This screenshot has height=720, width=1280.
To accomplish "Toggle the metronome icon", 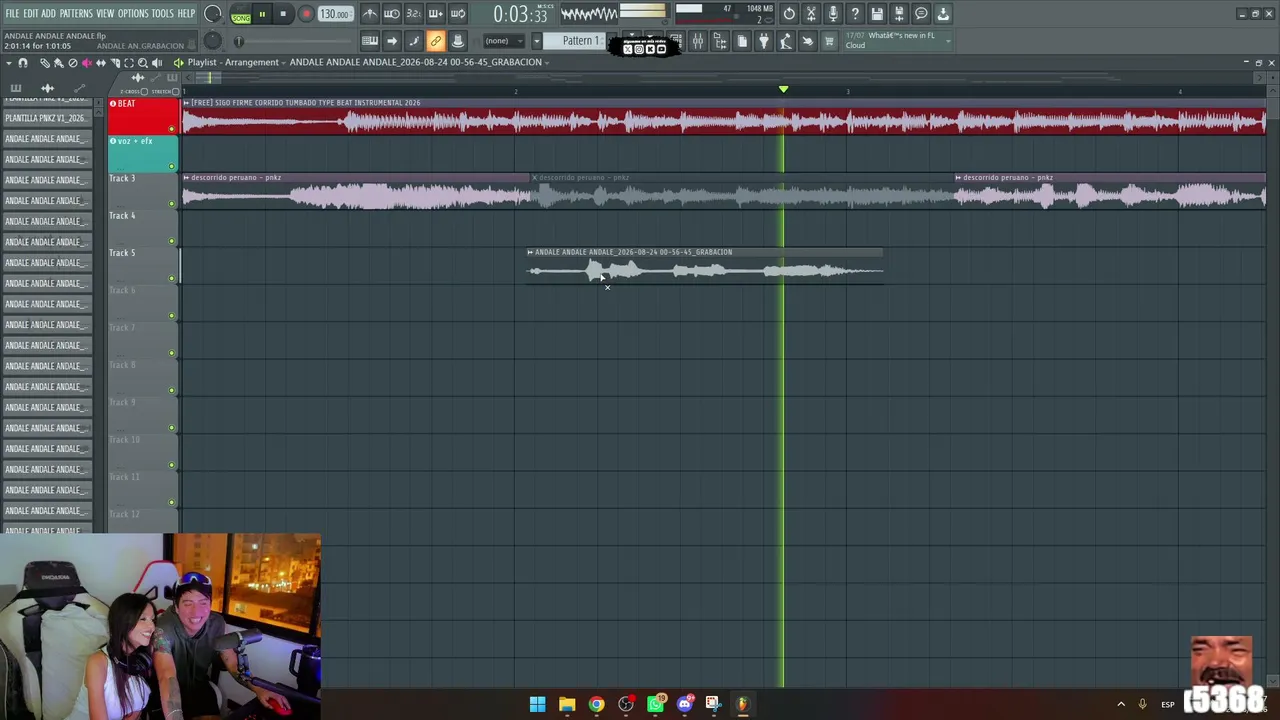I will click(370, 14).
